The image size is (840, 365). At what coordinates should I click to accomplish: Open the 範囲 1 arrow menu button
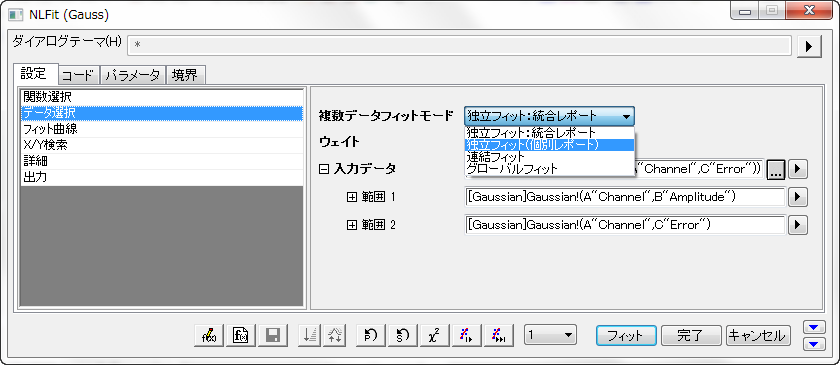tap(798, 197)
